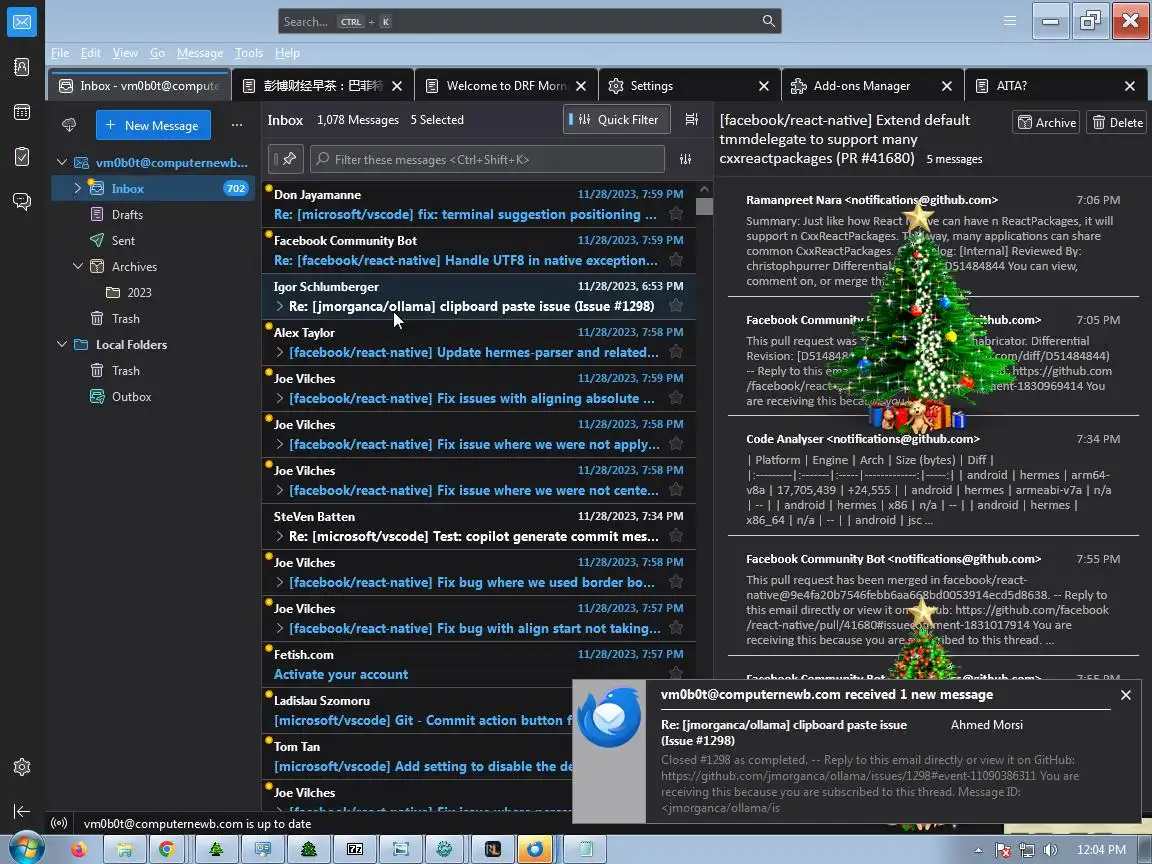
Task: Open the Tools menu
Action: click(x=248, y=53)
